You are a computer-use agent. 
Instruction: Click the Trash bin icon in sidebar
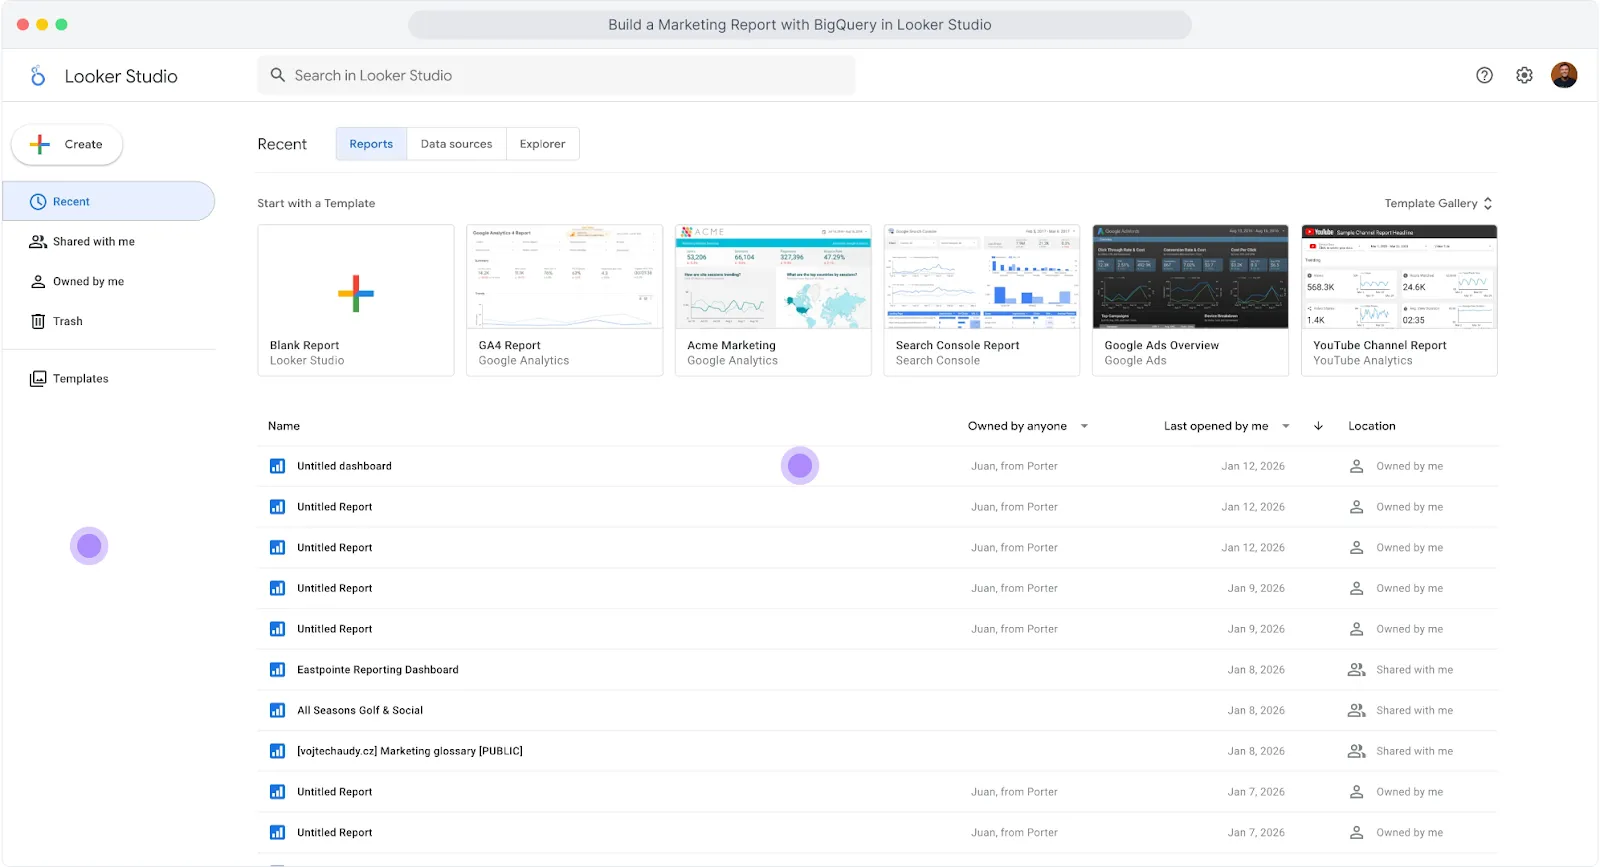pos(38,321)
